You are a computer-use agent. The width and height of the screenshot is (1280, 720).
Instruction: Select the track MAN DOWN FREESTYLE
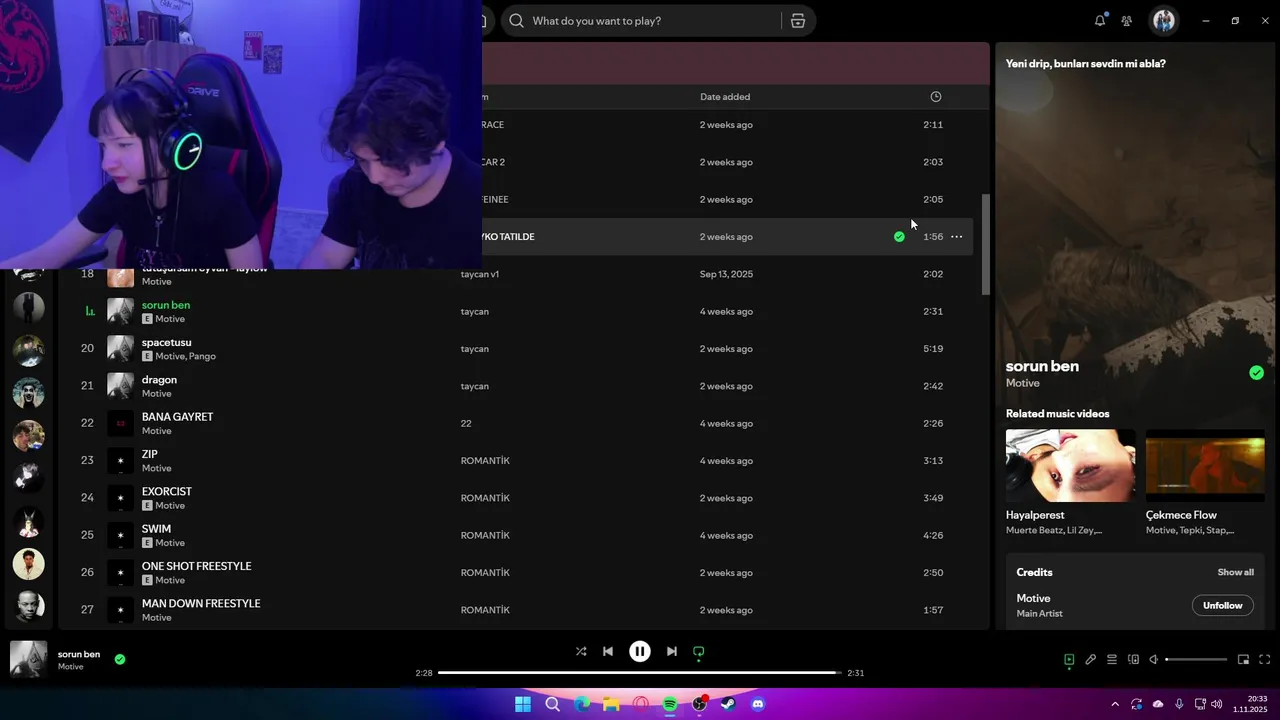[201, 603]
